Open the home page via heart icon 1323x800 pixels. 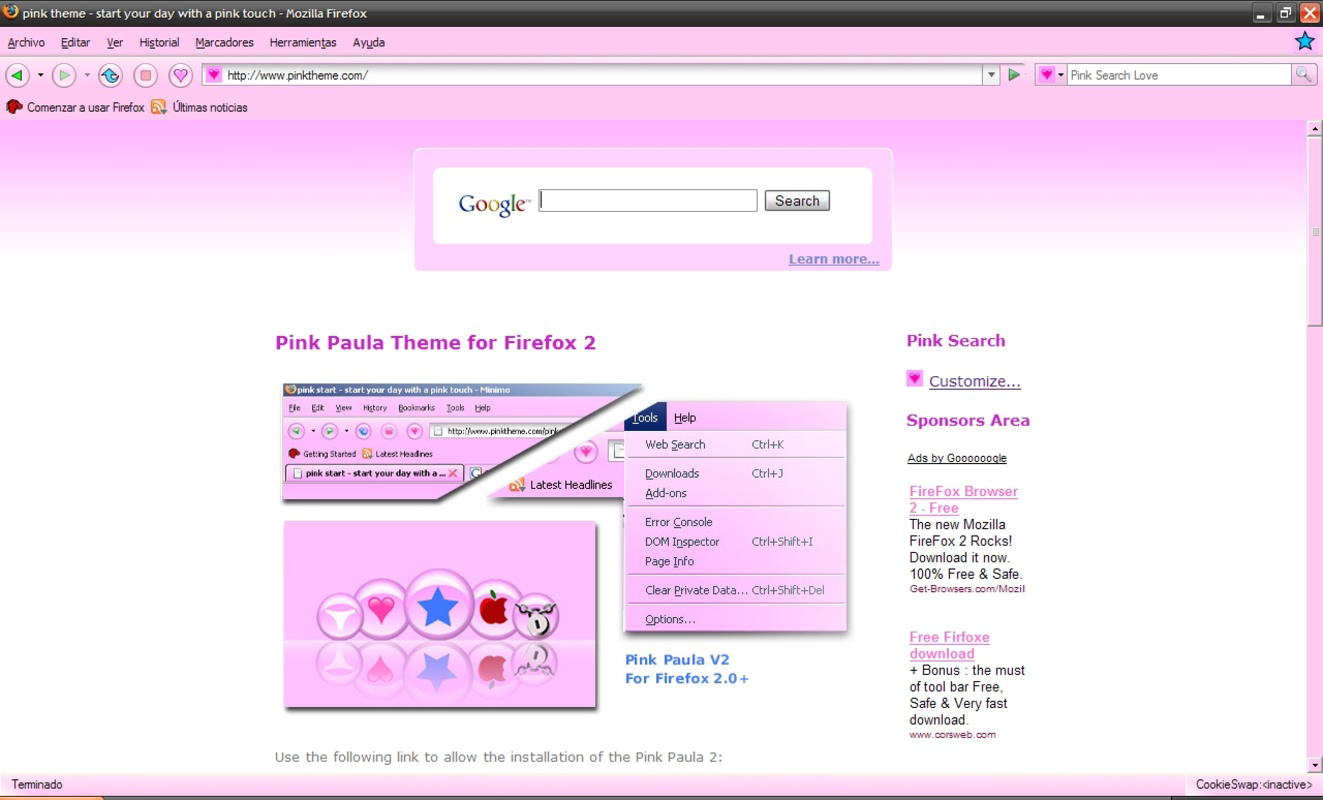[180, 75]
